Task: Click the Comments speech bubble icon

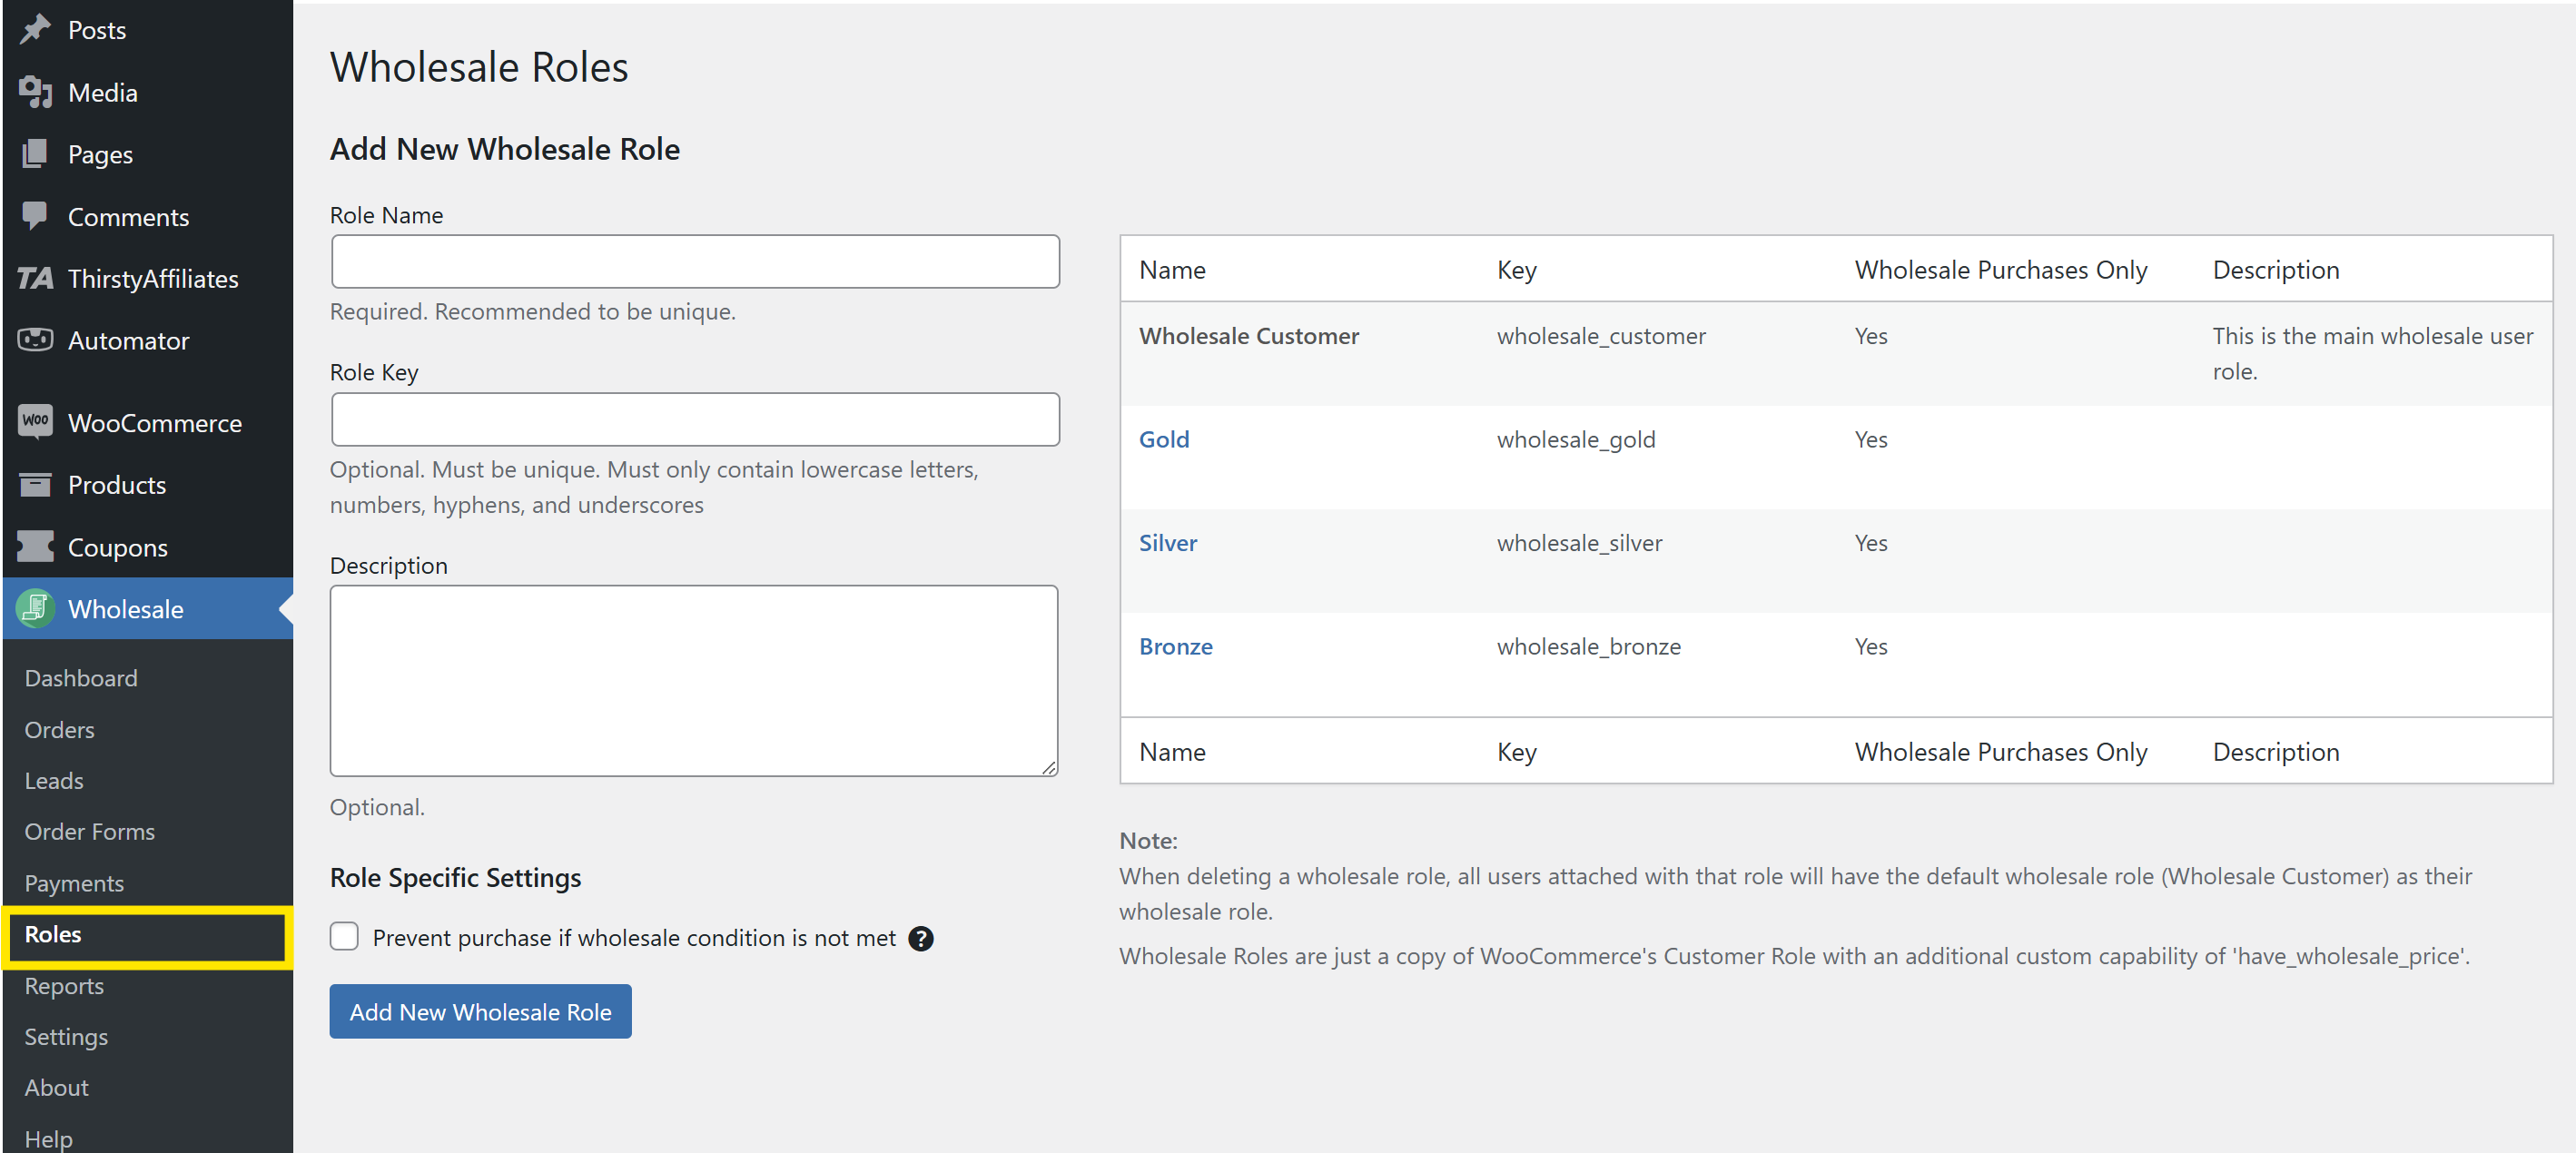Action: coord(35,216)
